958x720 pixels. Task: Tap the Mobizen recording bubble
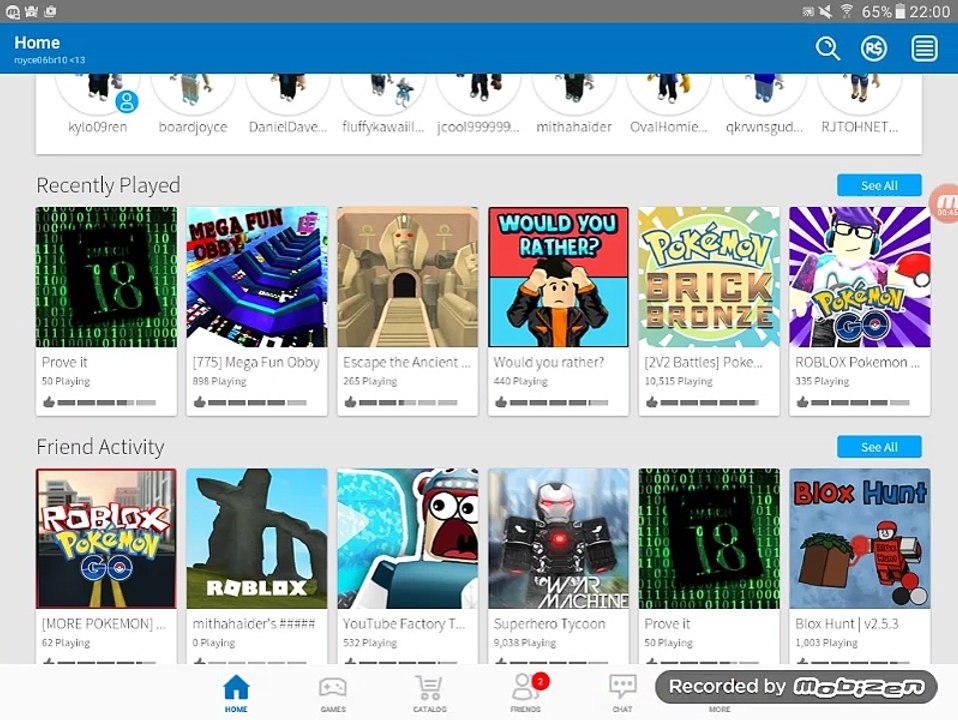point(945,204)
